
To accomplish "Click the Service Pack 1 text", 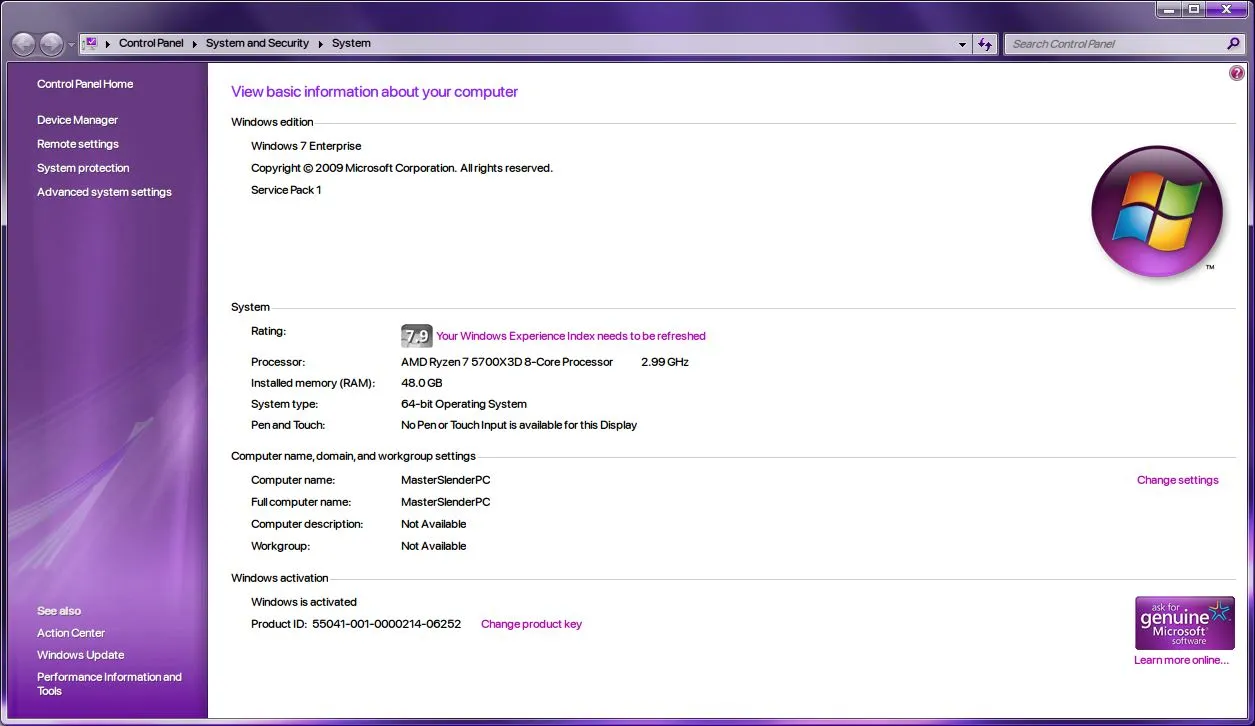I will (x=286, y=190).
